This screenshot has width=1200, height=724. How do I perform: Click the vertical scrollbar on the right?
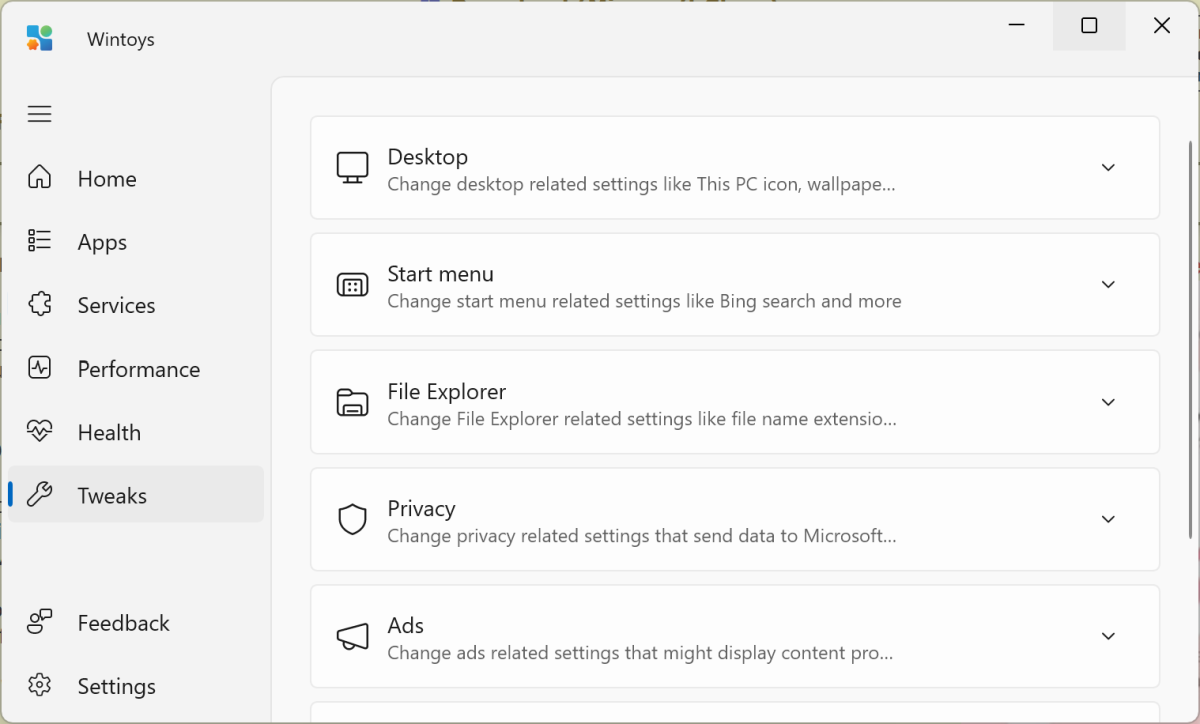(x=1190, y=340)
